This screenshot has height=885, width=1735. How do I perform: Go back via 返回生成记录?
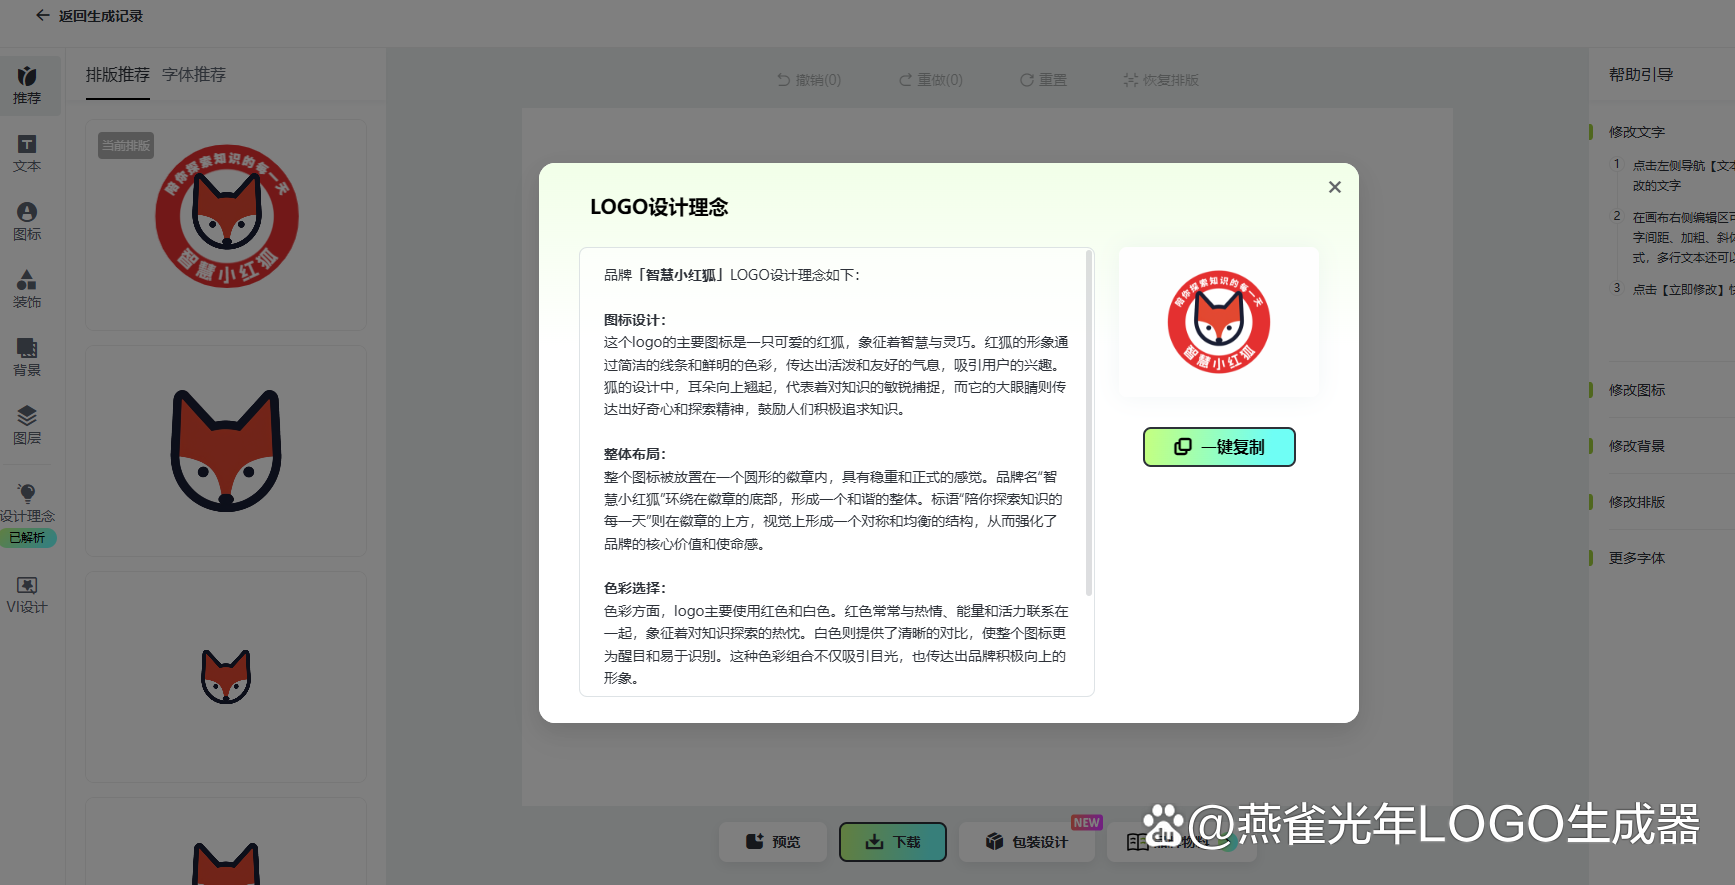pyautogui.click(x=89, y=16)
